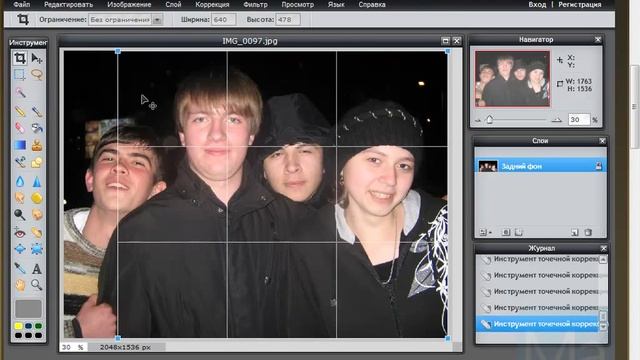Open the Справка menu

372,4
